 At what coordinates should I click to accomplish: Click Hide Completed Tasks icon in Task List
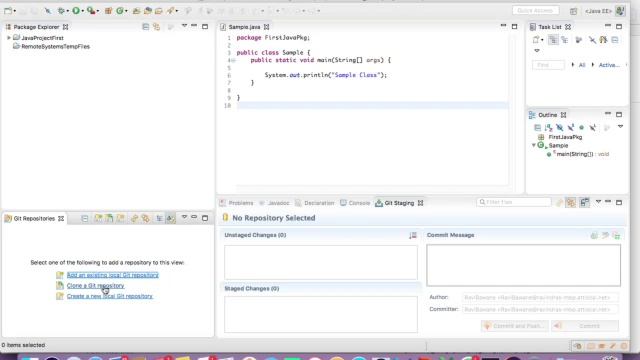click(x=592, y=40)
